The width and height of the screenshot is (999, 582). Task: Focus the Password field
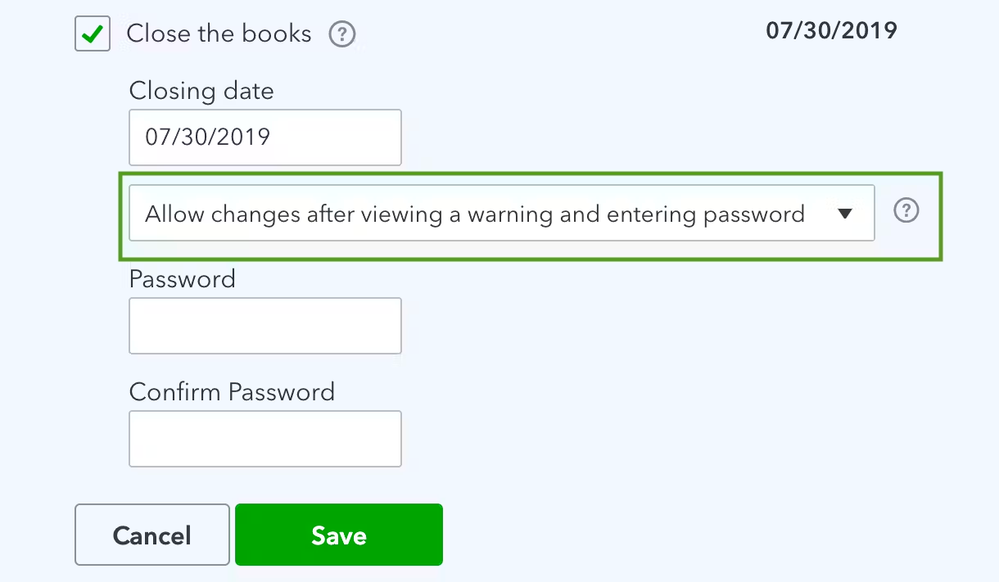coord(265,325)
